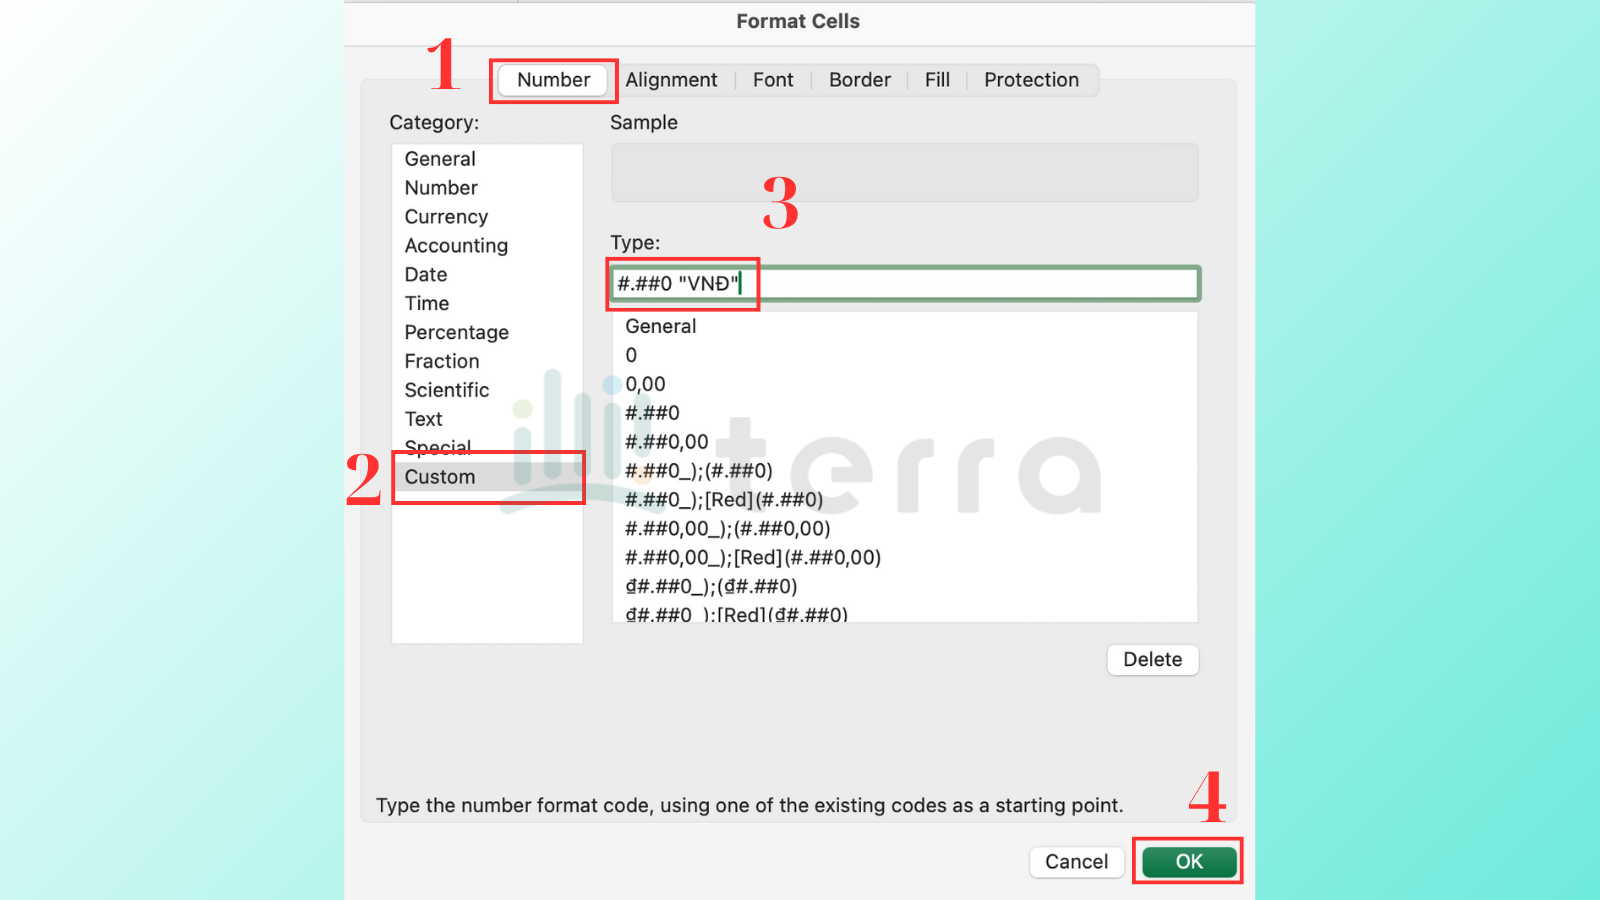Open the Fill tab
The width and height of the screenshot is (1600, 900).
[937, 80]
